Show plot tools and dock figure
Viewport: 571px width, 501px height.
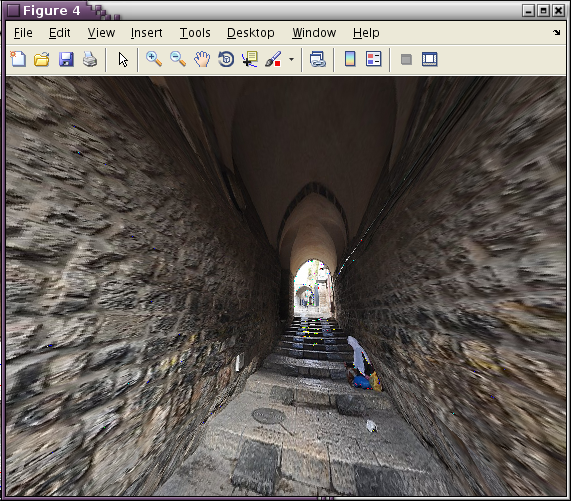430,59
